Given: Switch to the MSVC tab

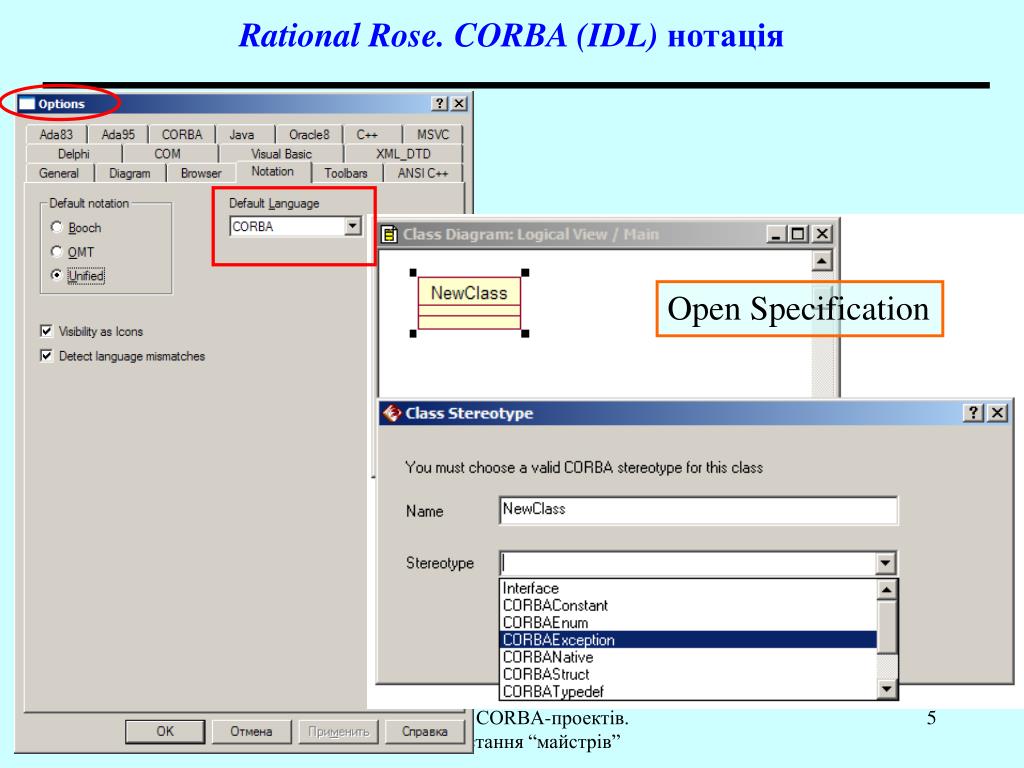Looking at the screenshot, I should pyautogui.click(x=433, y=135).
